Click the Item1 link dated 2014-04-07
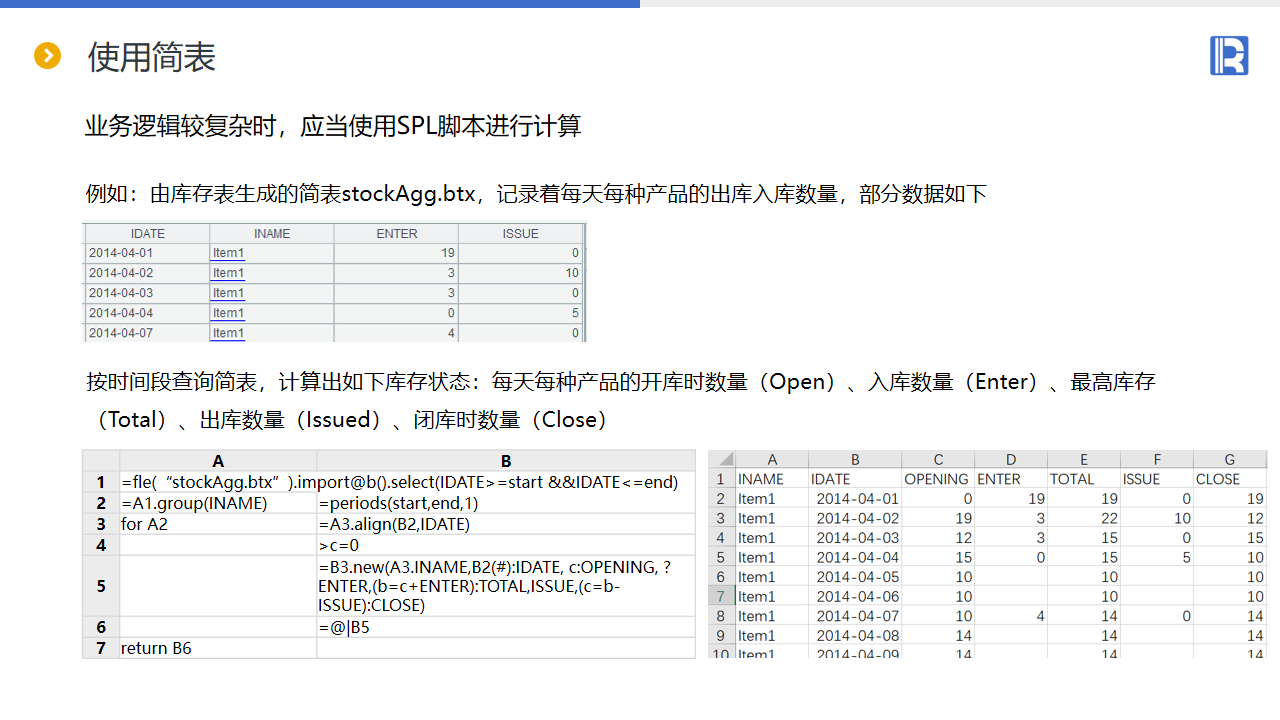 tap(228, 333)
